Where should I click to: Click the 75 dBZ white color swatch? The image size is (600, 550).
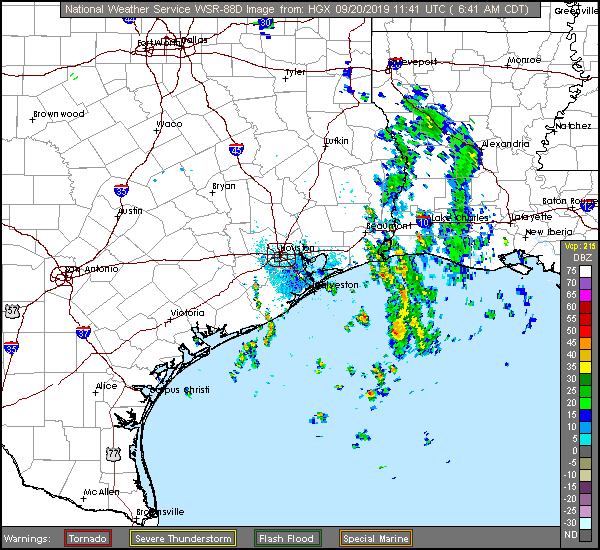(x=585, y=271)
